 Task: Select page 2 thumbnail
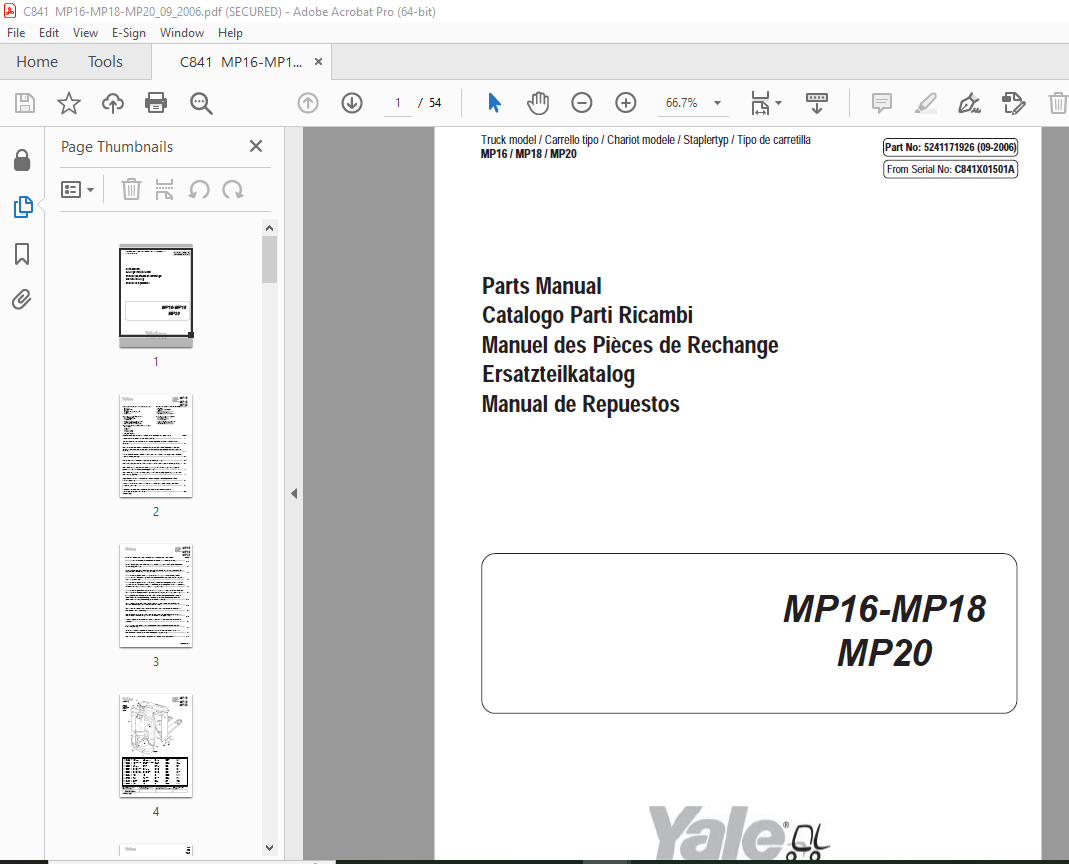coord(156,445)
